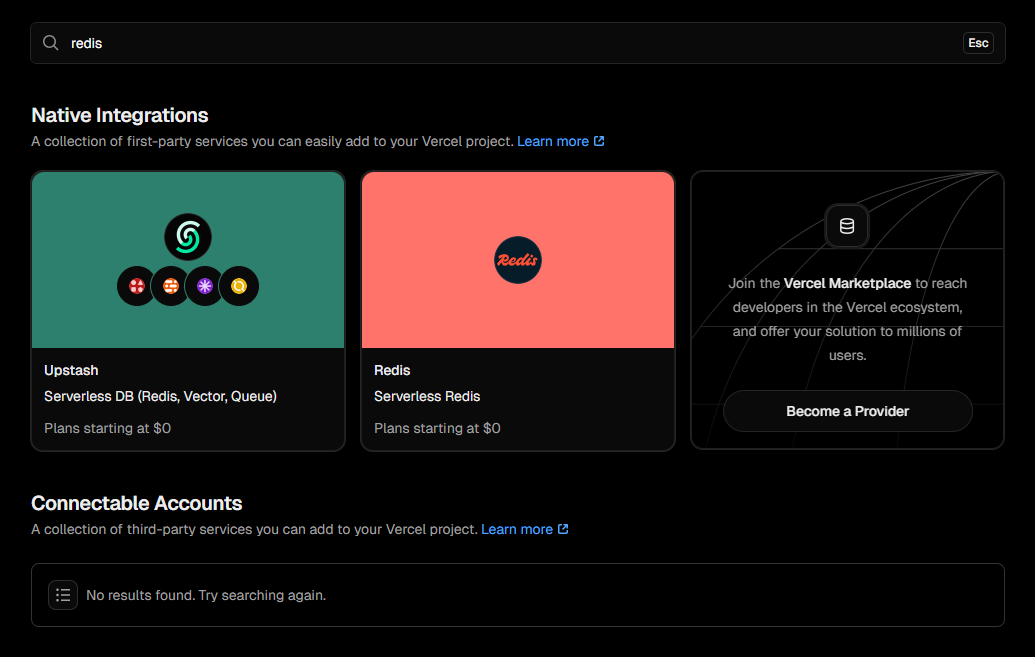Click the No results found message box

(205, 594)
